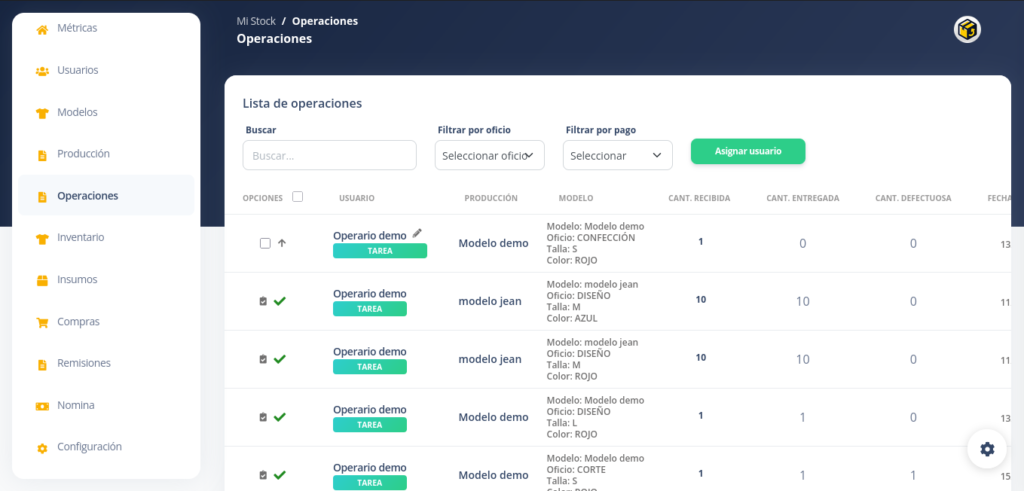Click the up arrow icon in first row

point(282,243)
